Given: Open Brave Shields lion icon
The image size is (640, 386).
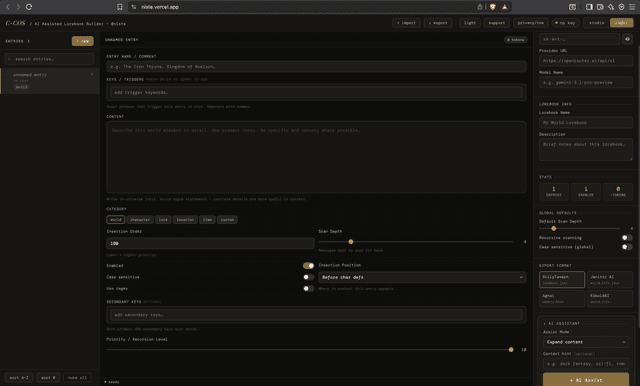Looking at the screenshot, I should [x=493, y=7].
